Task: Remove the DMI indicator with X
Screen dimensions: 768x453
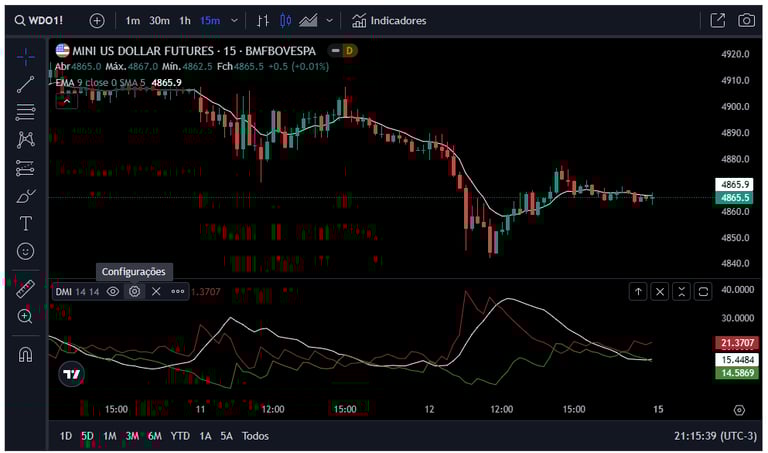Action: coord(156,292)
